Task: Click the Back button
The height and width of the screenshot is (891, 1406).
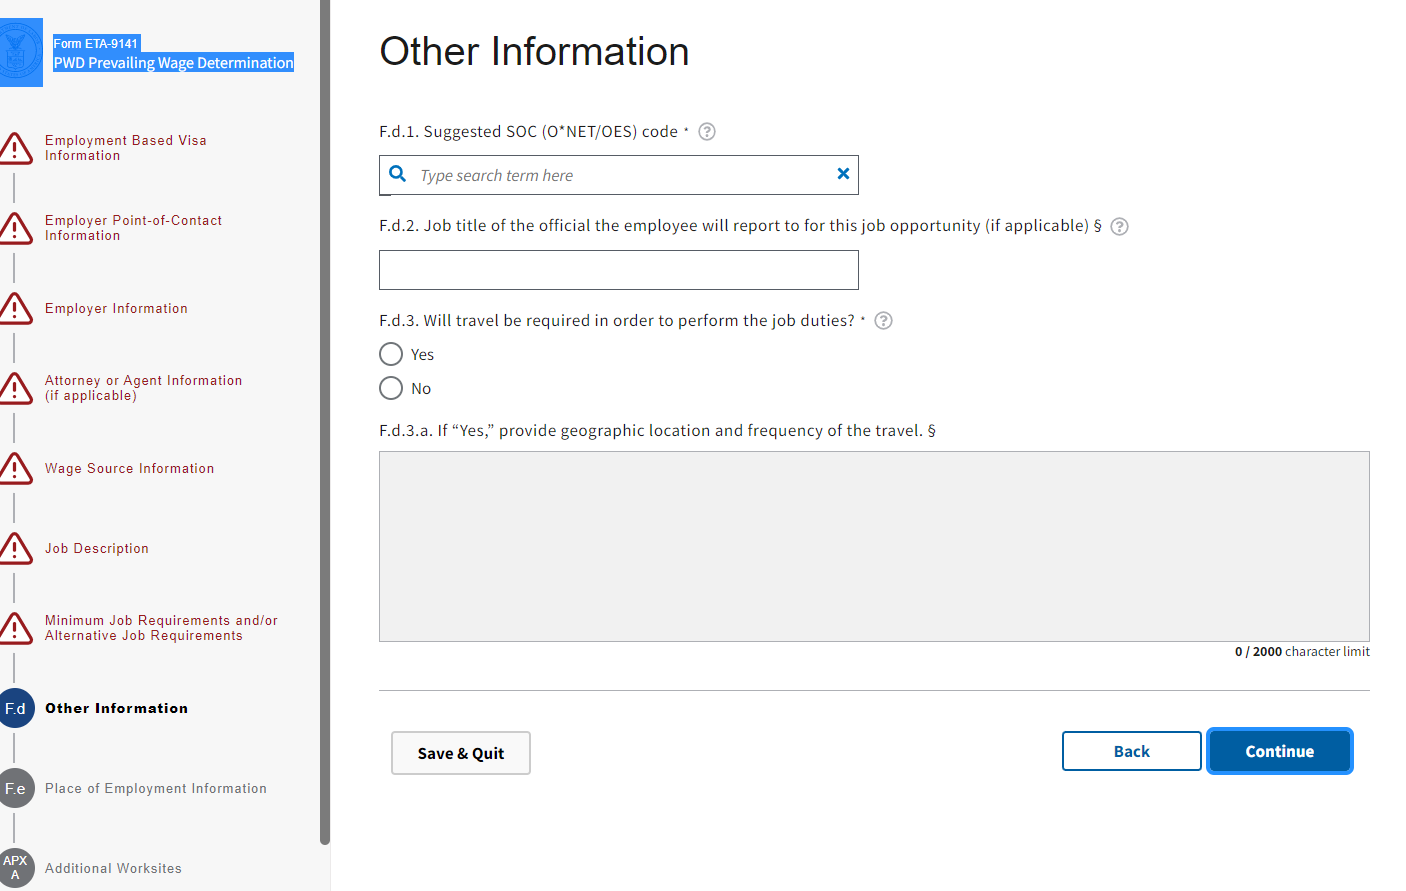Action: click(x=1131, y=751)
